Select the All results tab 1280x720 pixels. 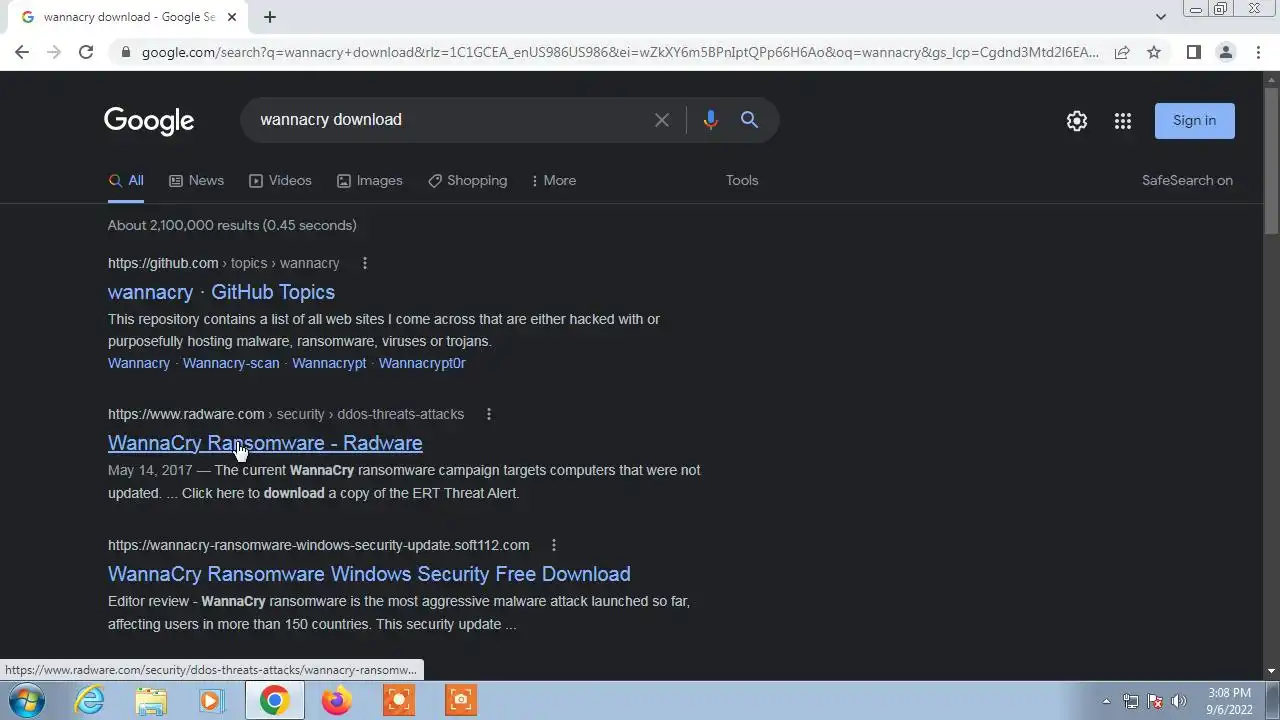[x=126, y=181]
